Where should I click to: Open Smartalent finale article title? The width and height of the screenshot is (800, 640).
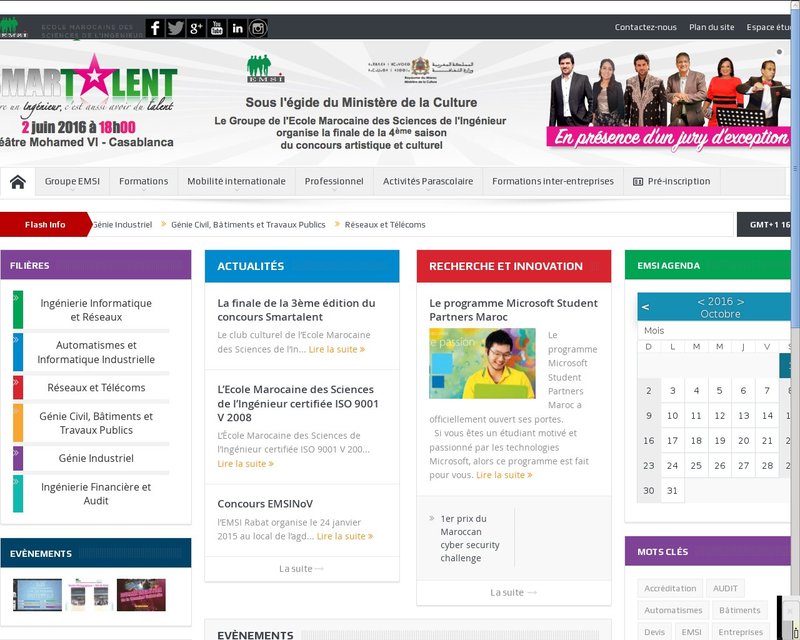click(x=296, y=310)
